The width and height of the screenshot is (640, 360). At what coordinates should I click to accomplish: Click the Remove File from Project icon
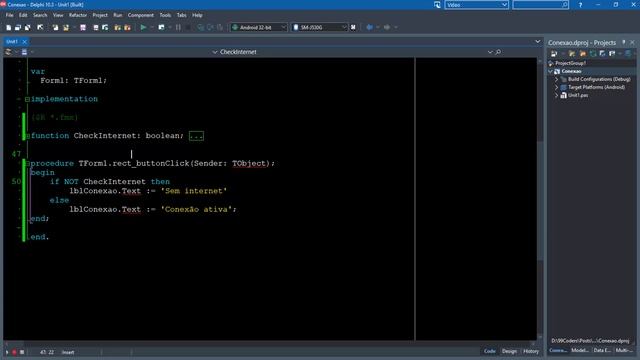(127, 27)
